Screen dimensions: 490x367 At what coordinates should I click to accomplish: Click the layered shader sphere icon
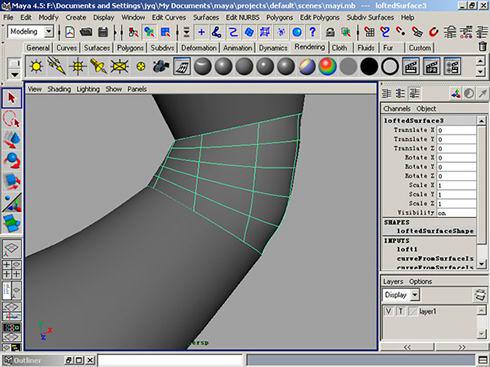[x=307, y=66]
